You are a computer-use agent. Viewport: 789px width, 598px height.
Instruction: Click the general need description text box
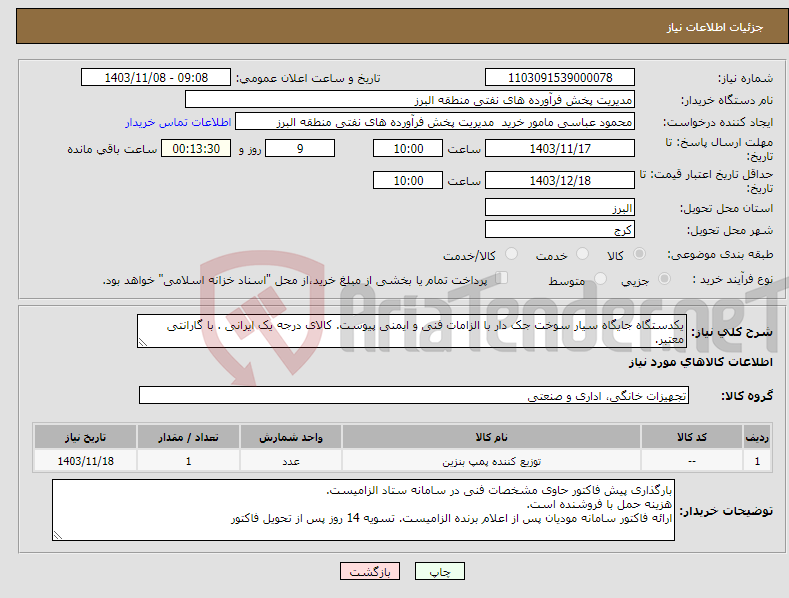(x=412, y=331)
